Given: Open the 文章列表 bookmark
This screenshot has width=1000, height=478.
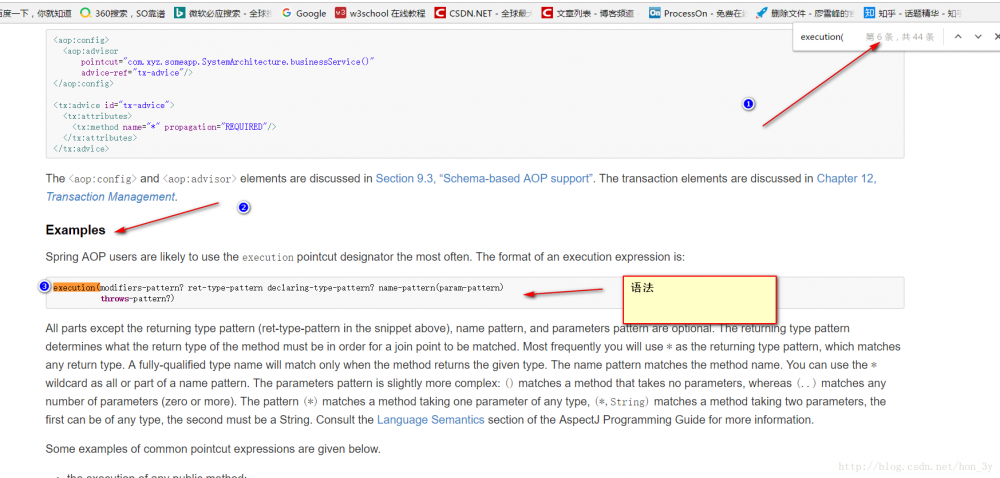Looking at the screenshot, I should pos(590,13).
